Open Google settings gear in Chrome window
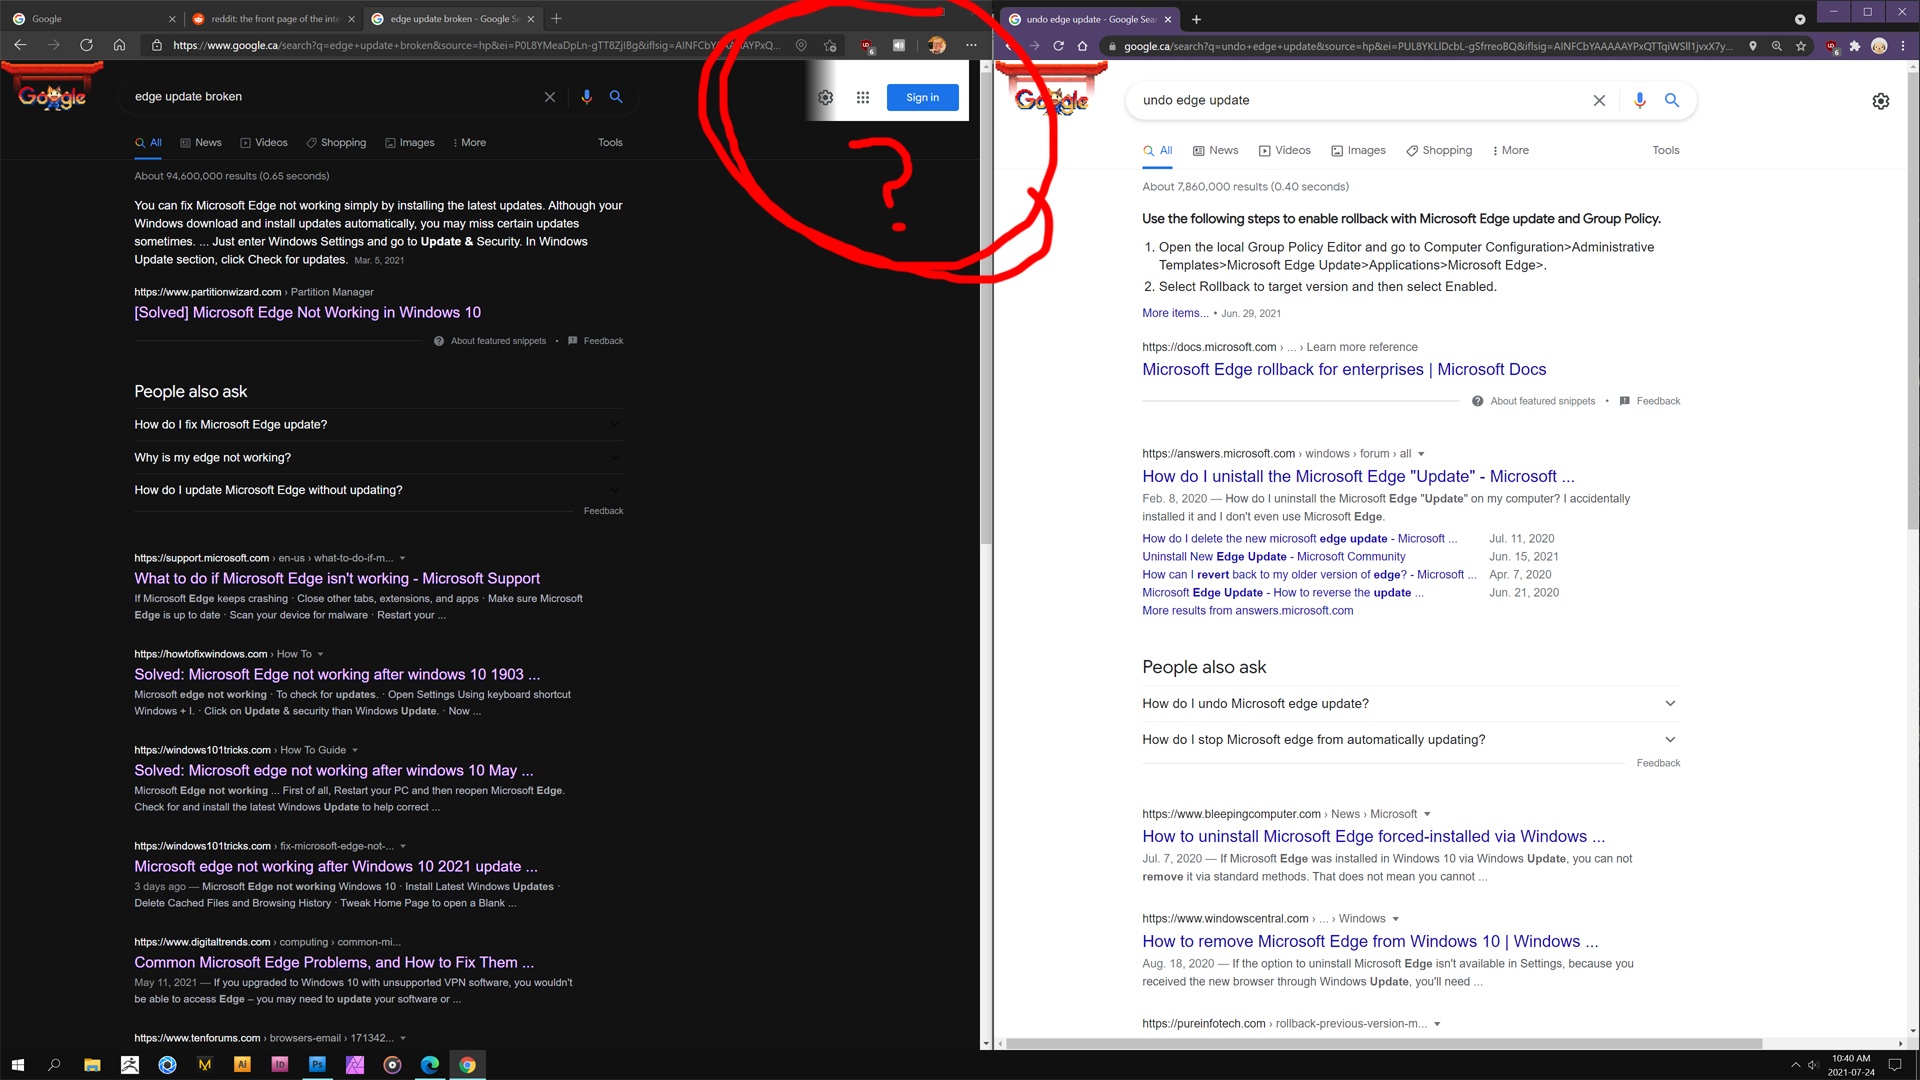This screenshot has width=1920, height=1080. (1880, 101)
